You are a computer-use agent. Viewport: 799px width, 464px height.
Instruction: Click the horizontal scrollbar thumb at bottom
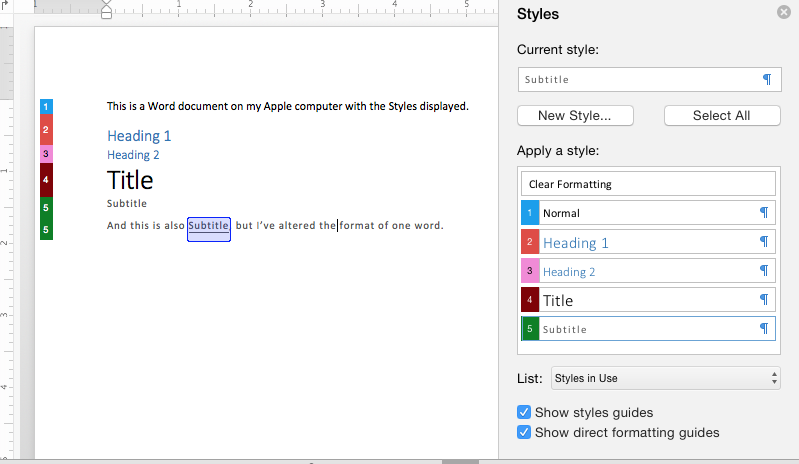point(460,461)
